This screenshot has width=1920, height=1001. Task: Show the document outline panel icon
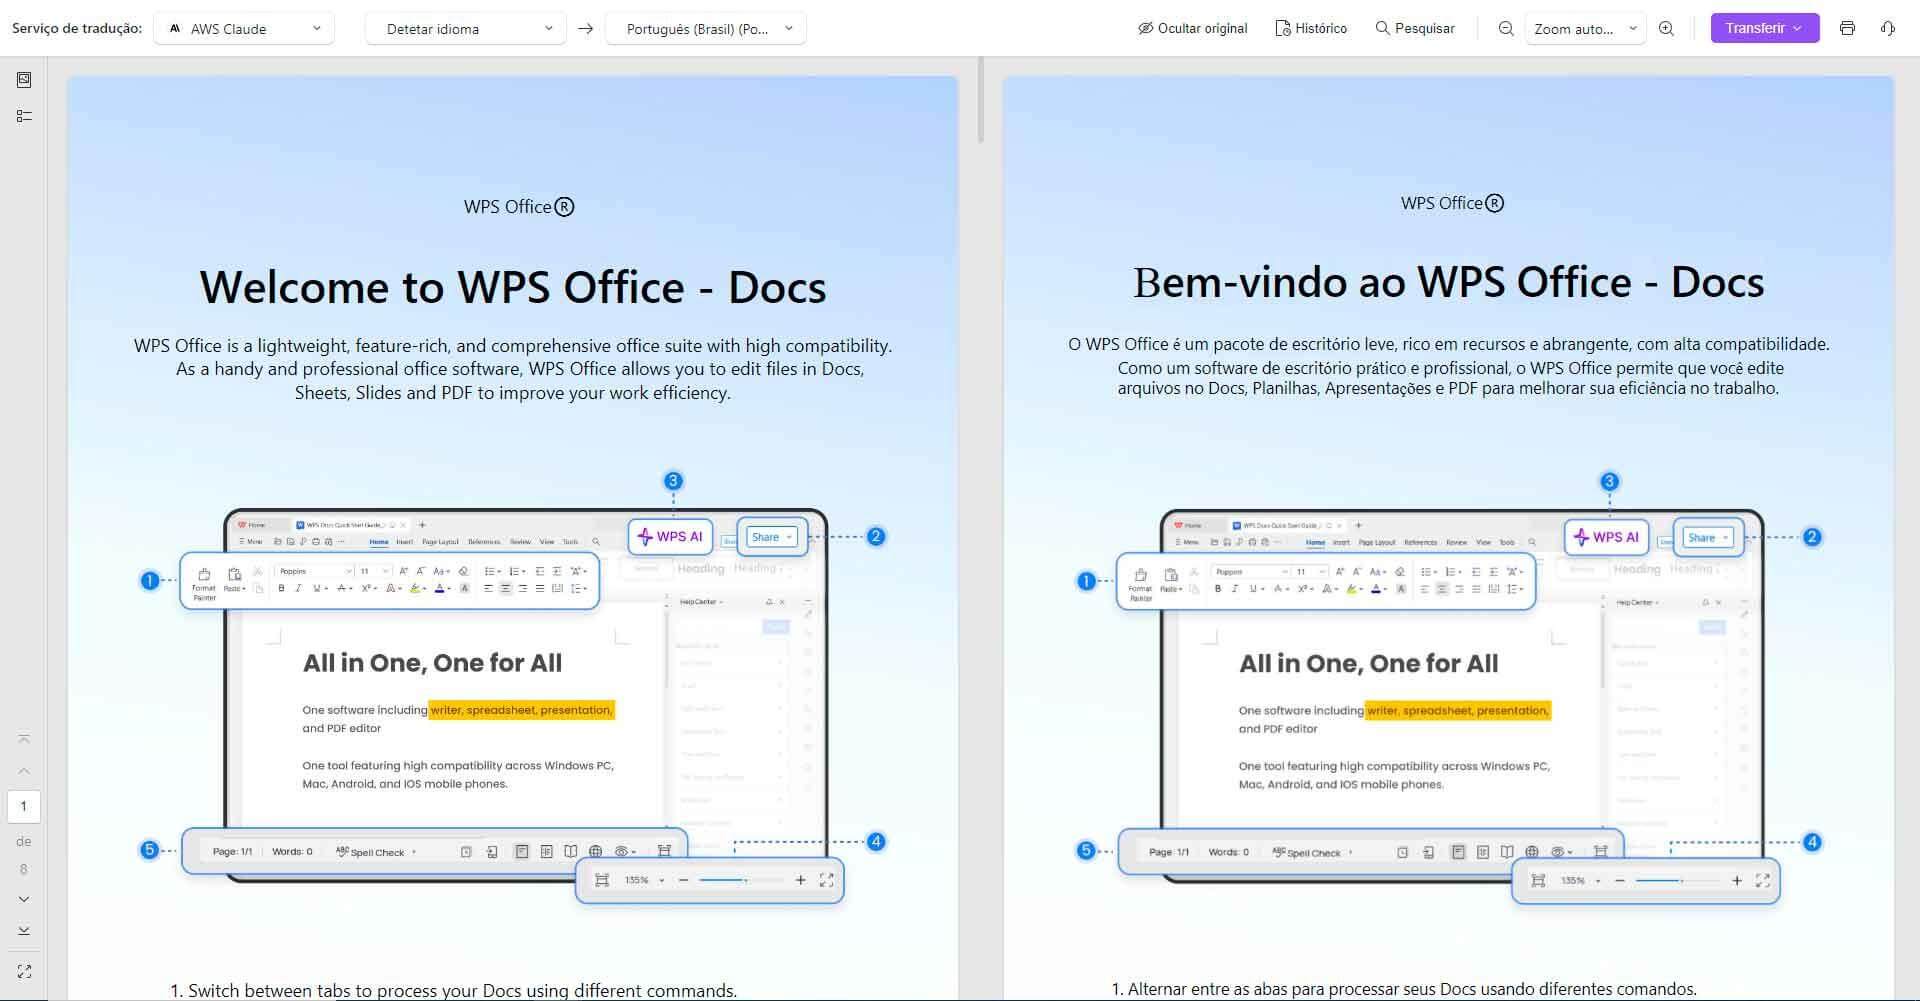pos(24,116)
